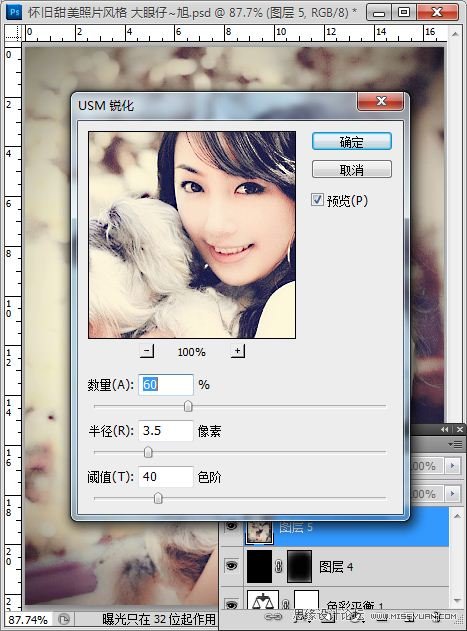Open the layers panel flyout menu
The height and width of the screenshot is (631, 467).
[455, 444]
